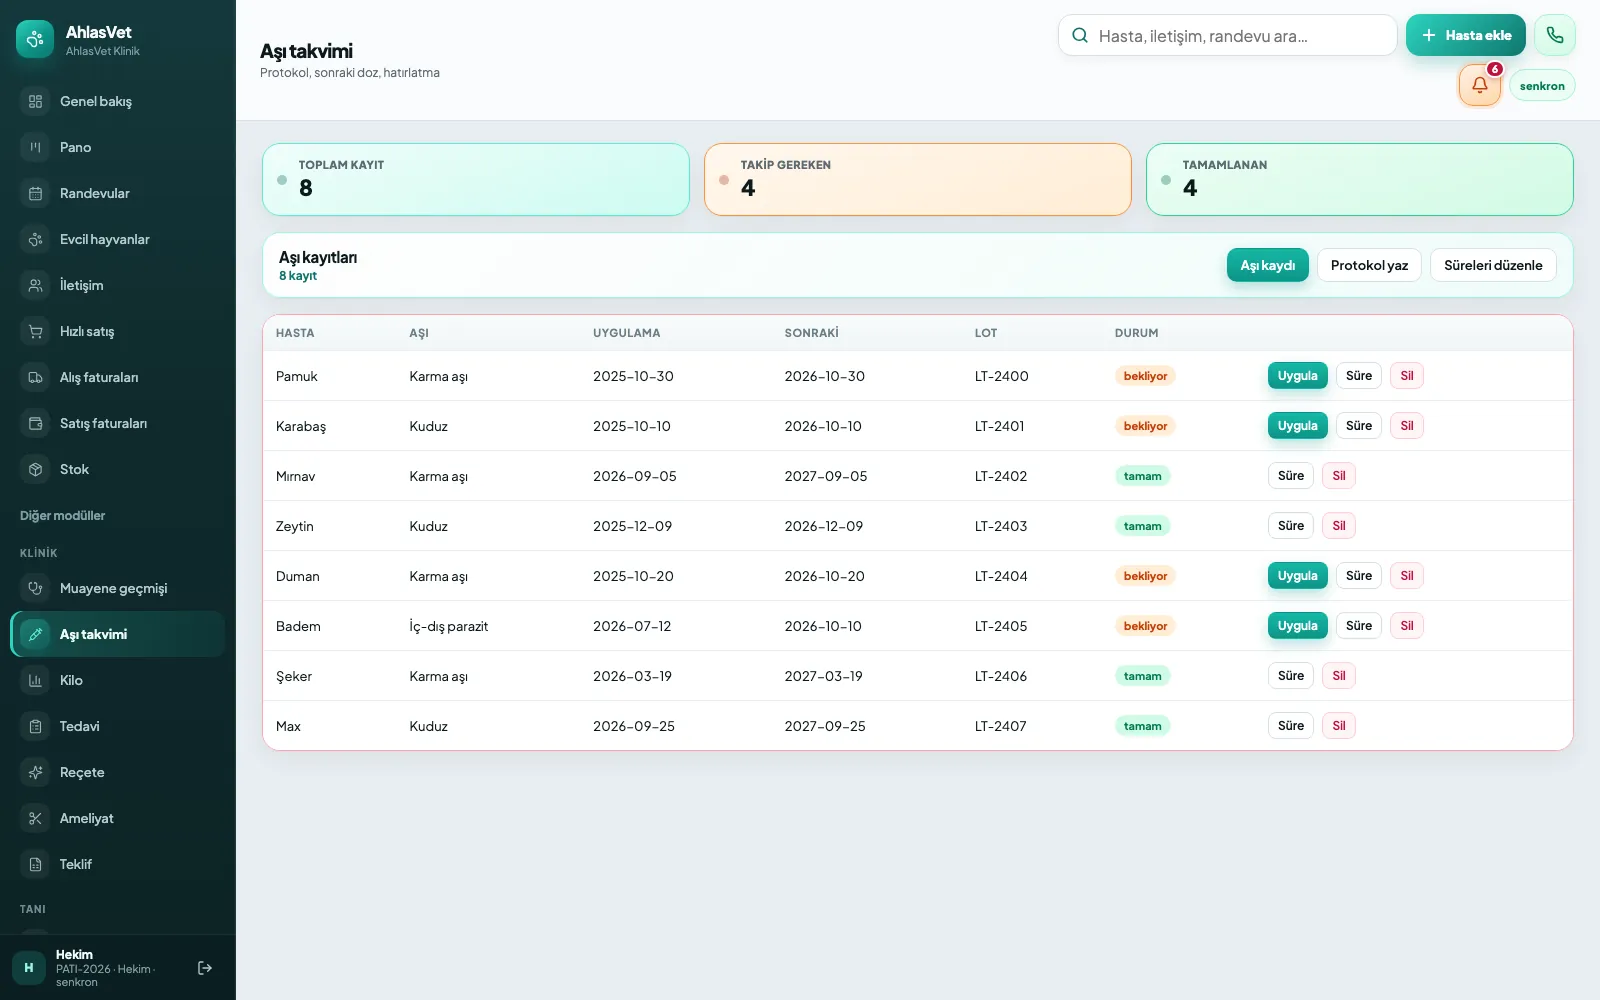
Task: Click the Toplam Kayıt summary card
Action: tap(476, 179)
